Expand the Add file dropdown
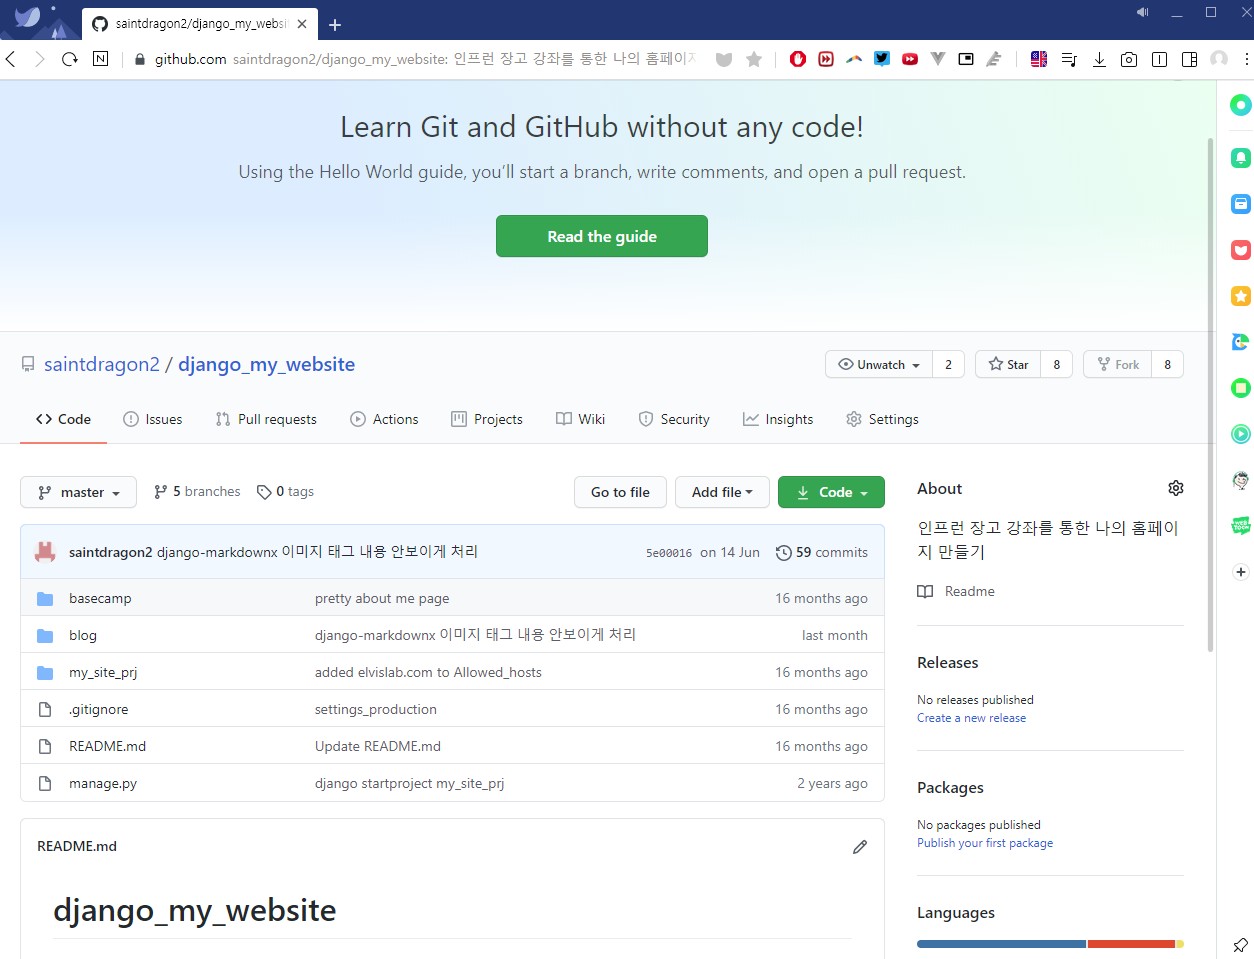 pyautogui.click(x=722, y=492)
